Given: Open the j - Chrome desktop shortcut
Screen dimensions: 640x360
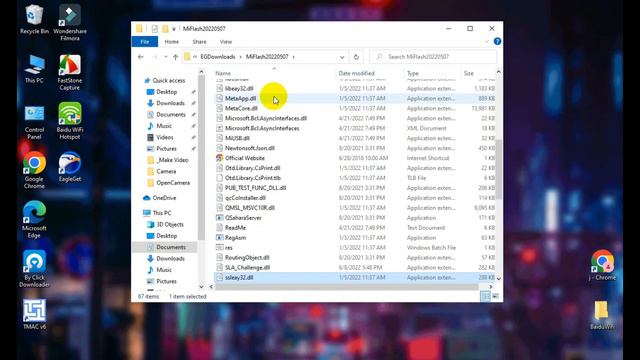Looking at the screenshot, I should point(602,266).
